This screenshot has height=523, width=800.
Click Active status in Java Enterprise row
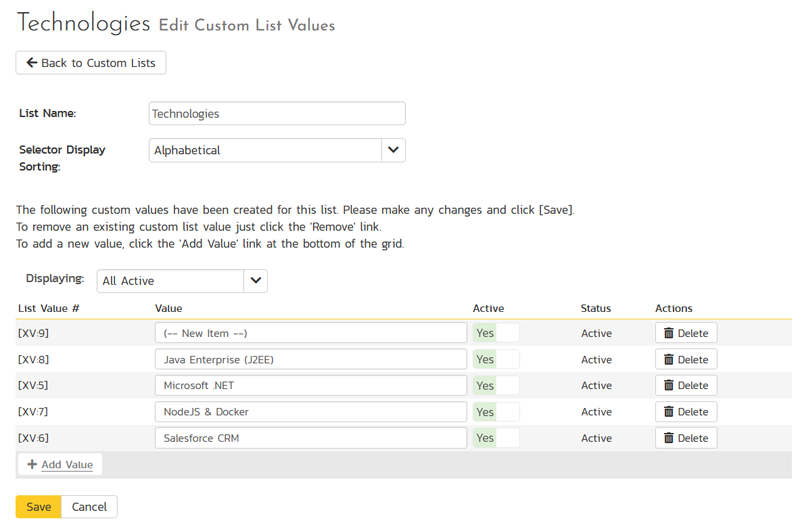(x=596, y=360)
